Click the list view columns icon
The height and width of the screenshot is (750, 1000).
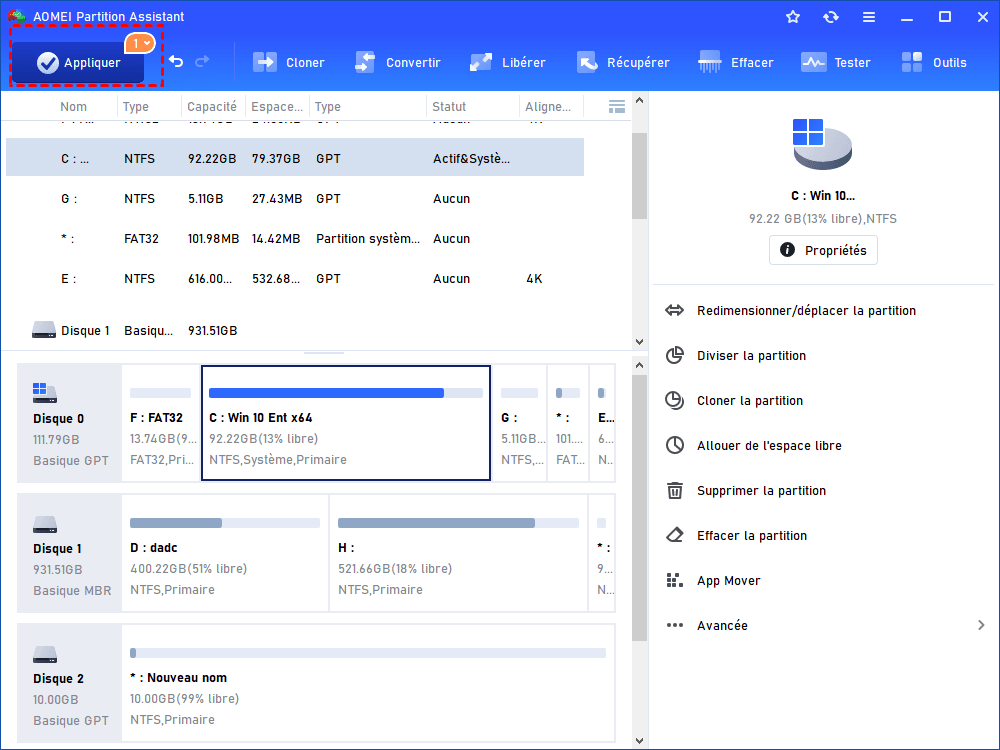tap(617, 106)
